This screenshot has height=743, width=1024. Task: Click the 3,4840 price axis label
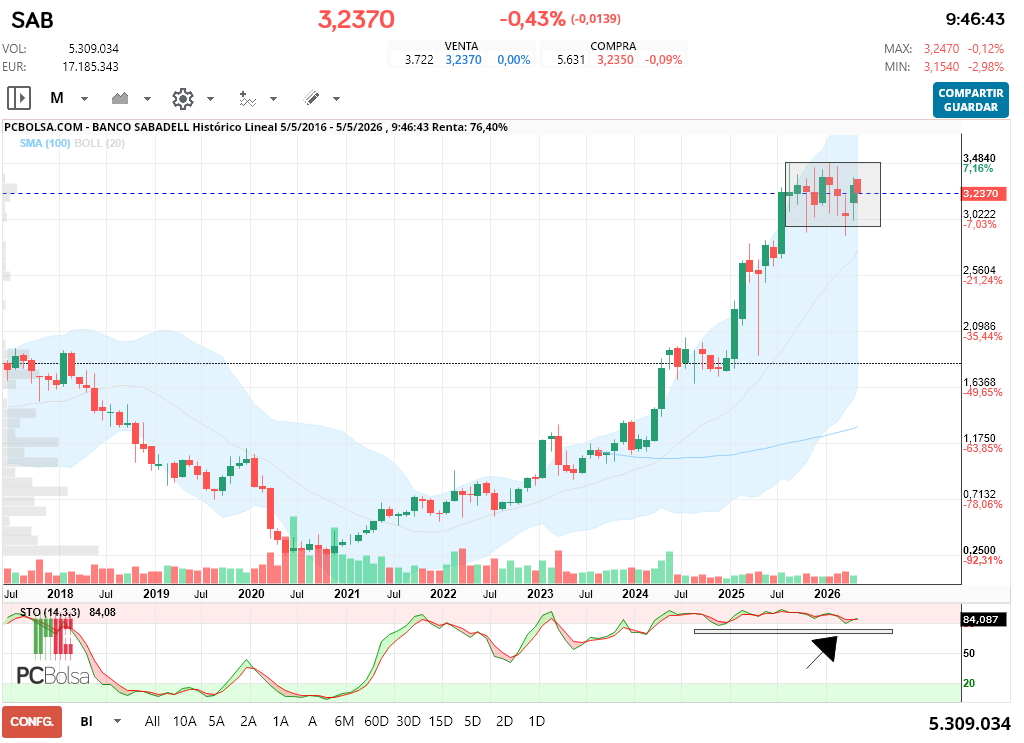[x=979, y=158]
